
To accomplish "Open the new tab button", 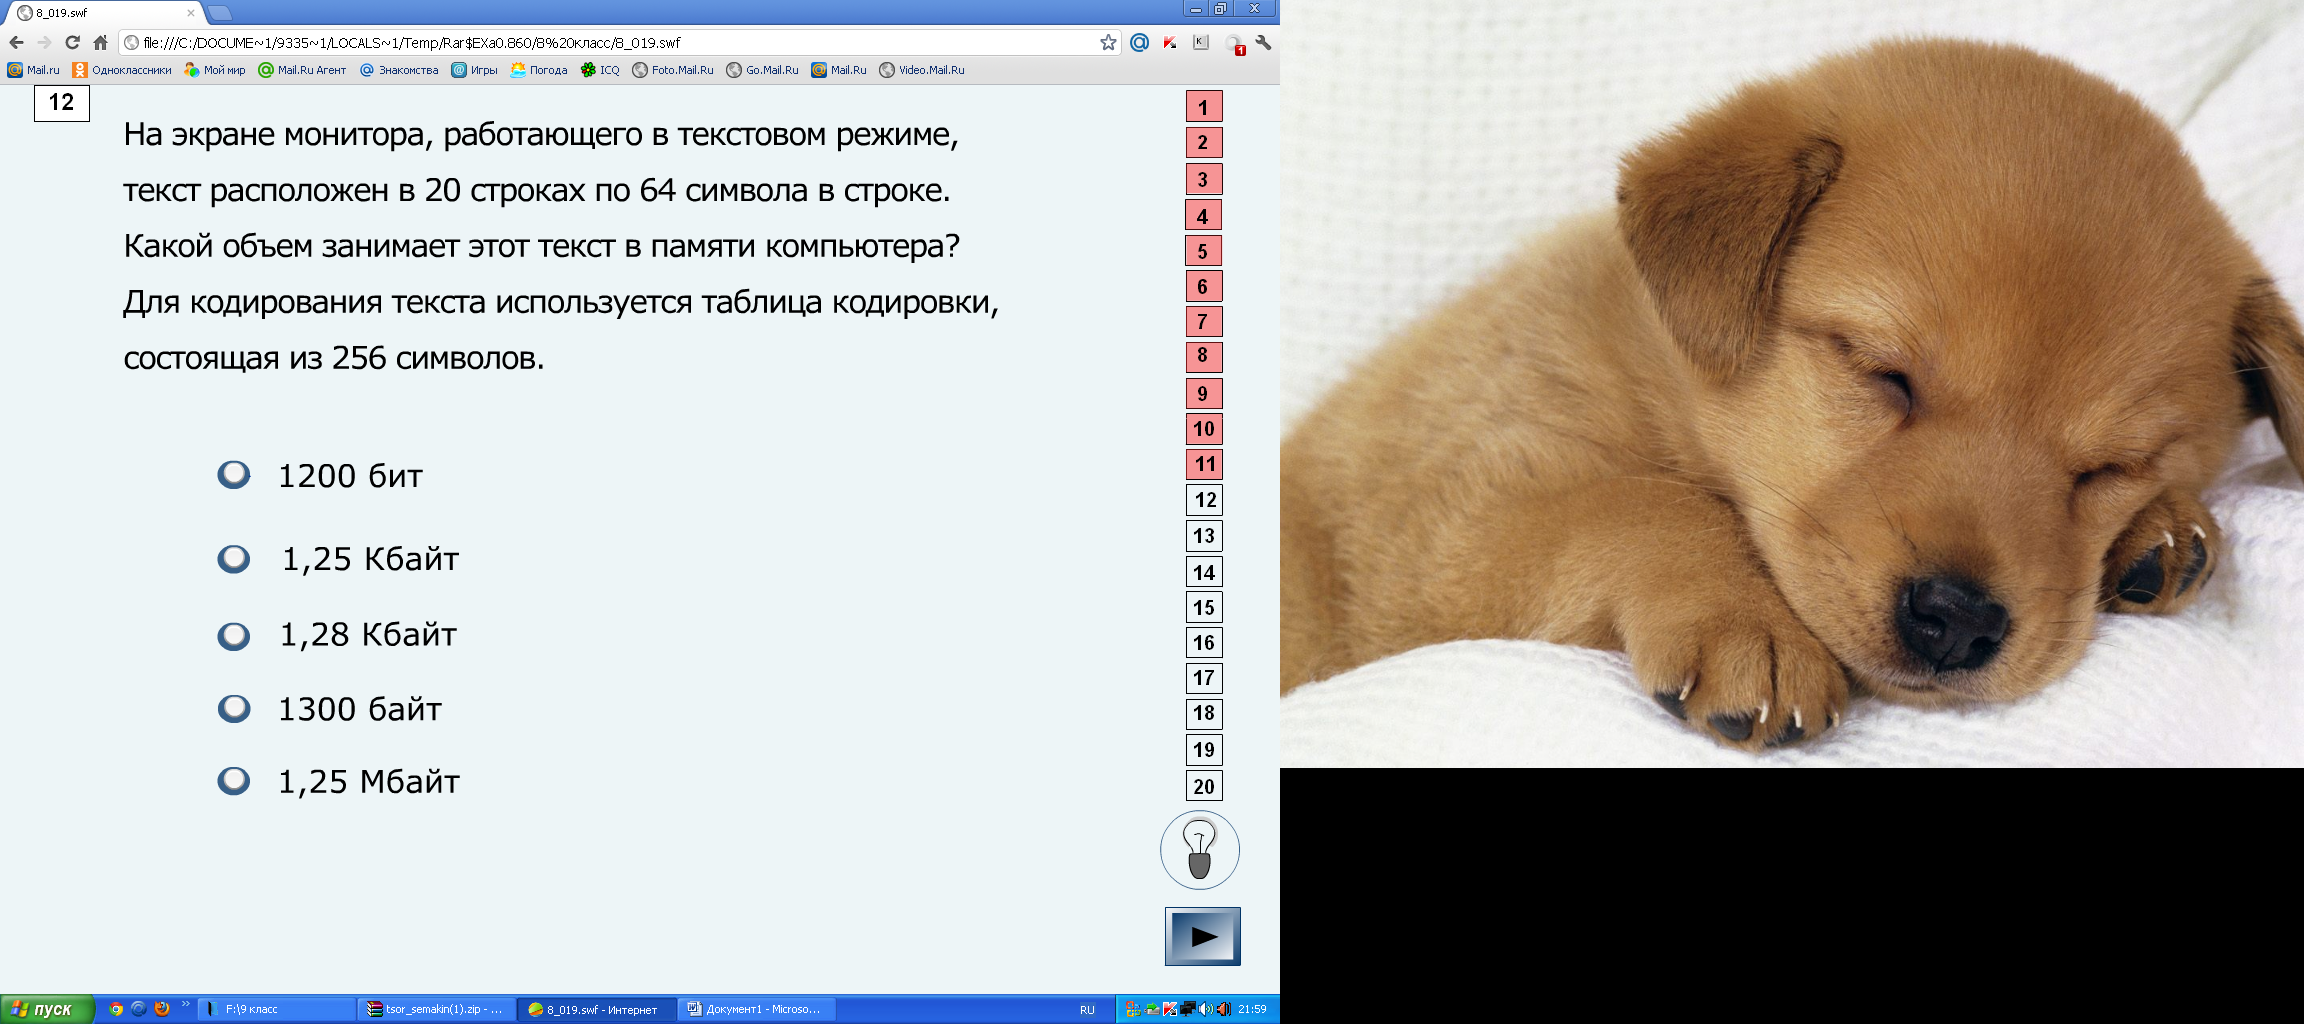I will pos(219,13).
